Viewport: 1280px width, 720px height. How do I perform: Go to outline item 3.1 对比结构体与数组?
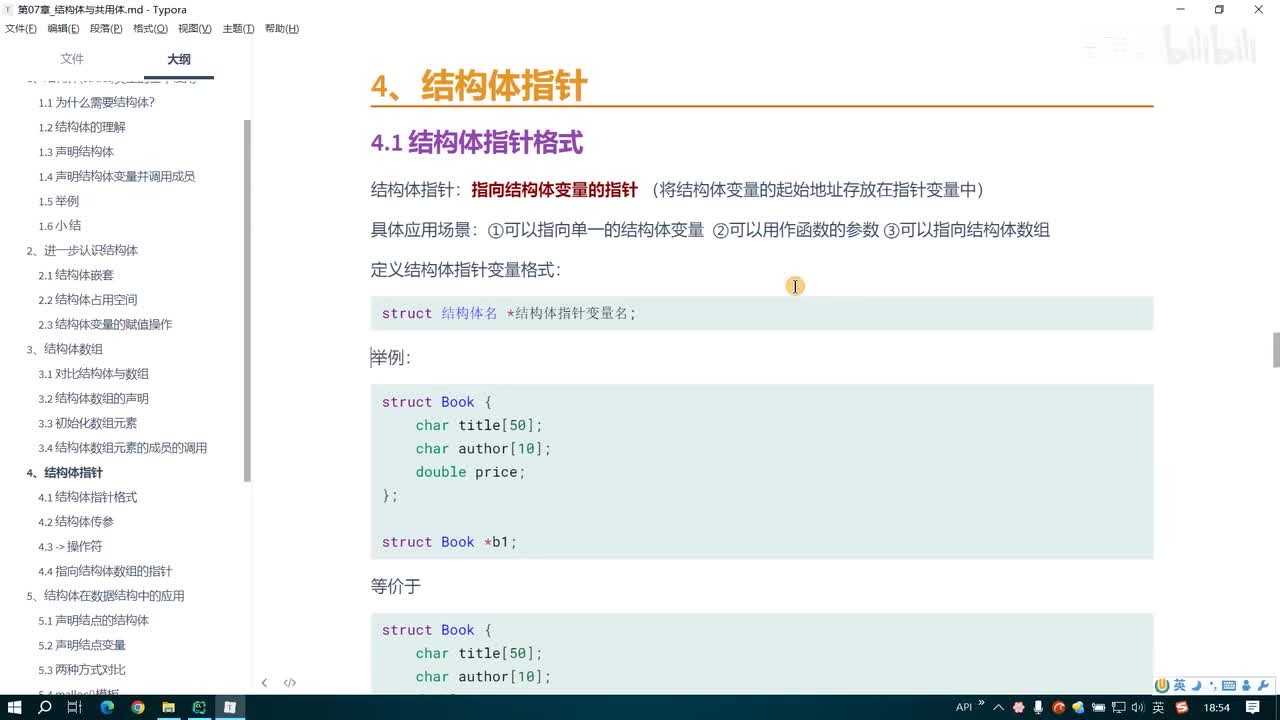(x=94, y=374)
